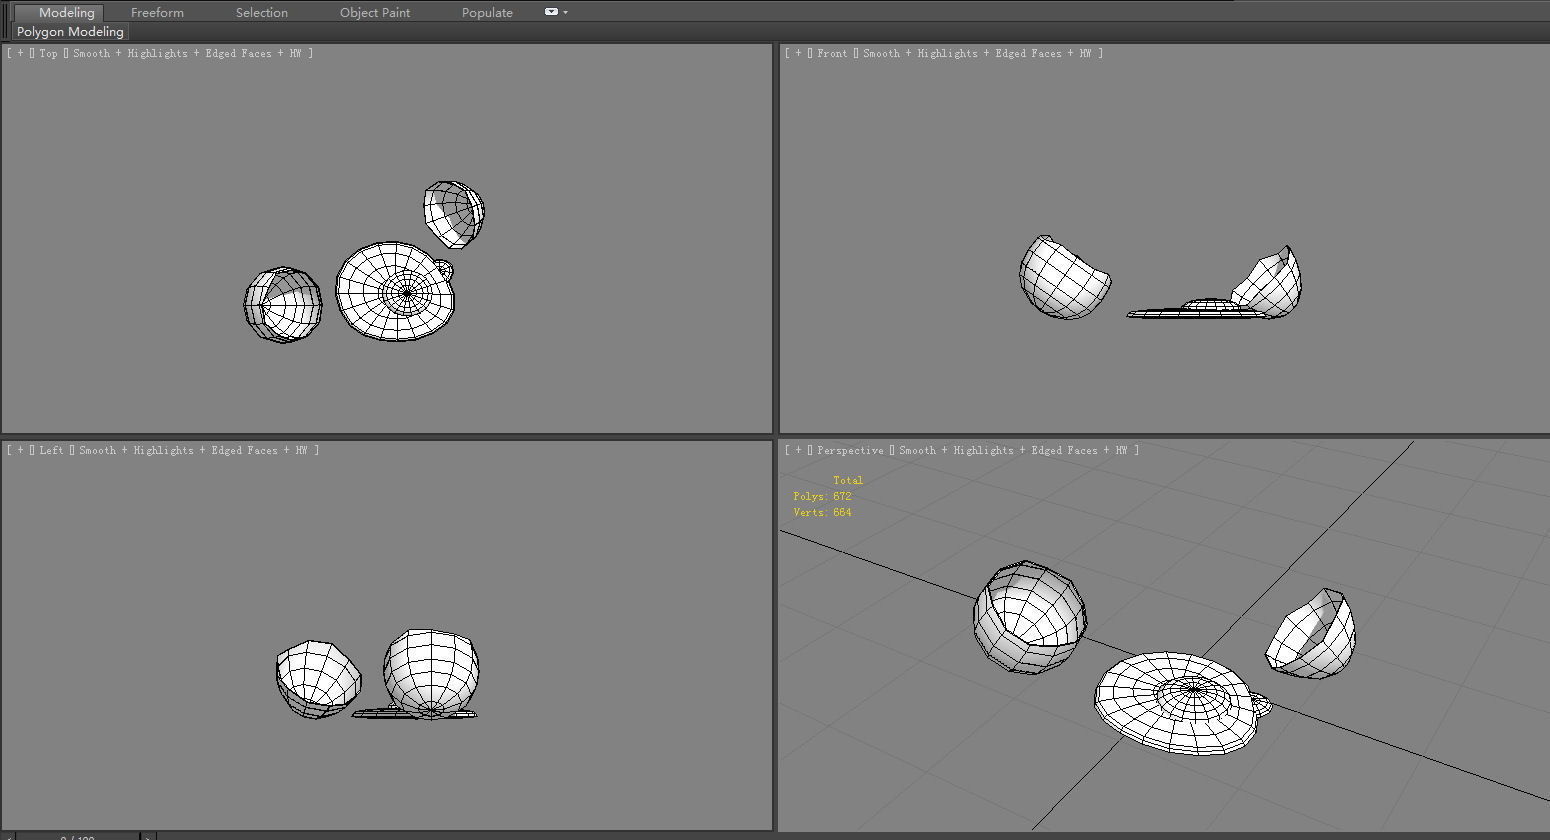The image size is (1550, 840).
Task: Open the Perspective viewport [+] general menu
Action: coord(798,450)
